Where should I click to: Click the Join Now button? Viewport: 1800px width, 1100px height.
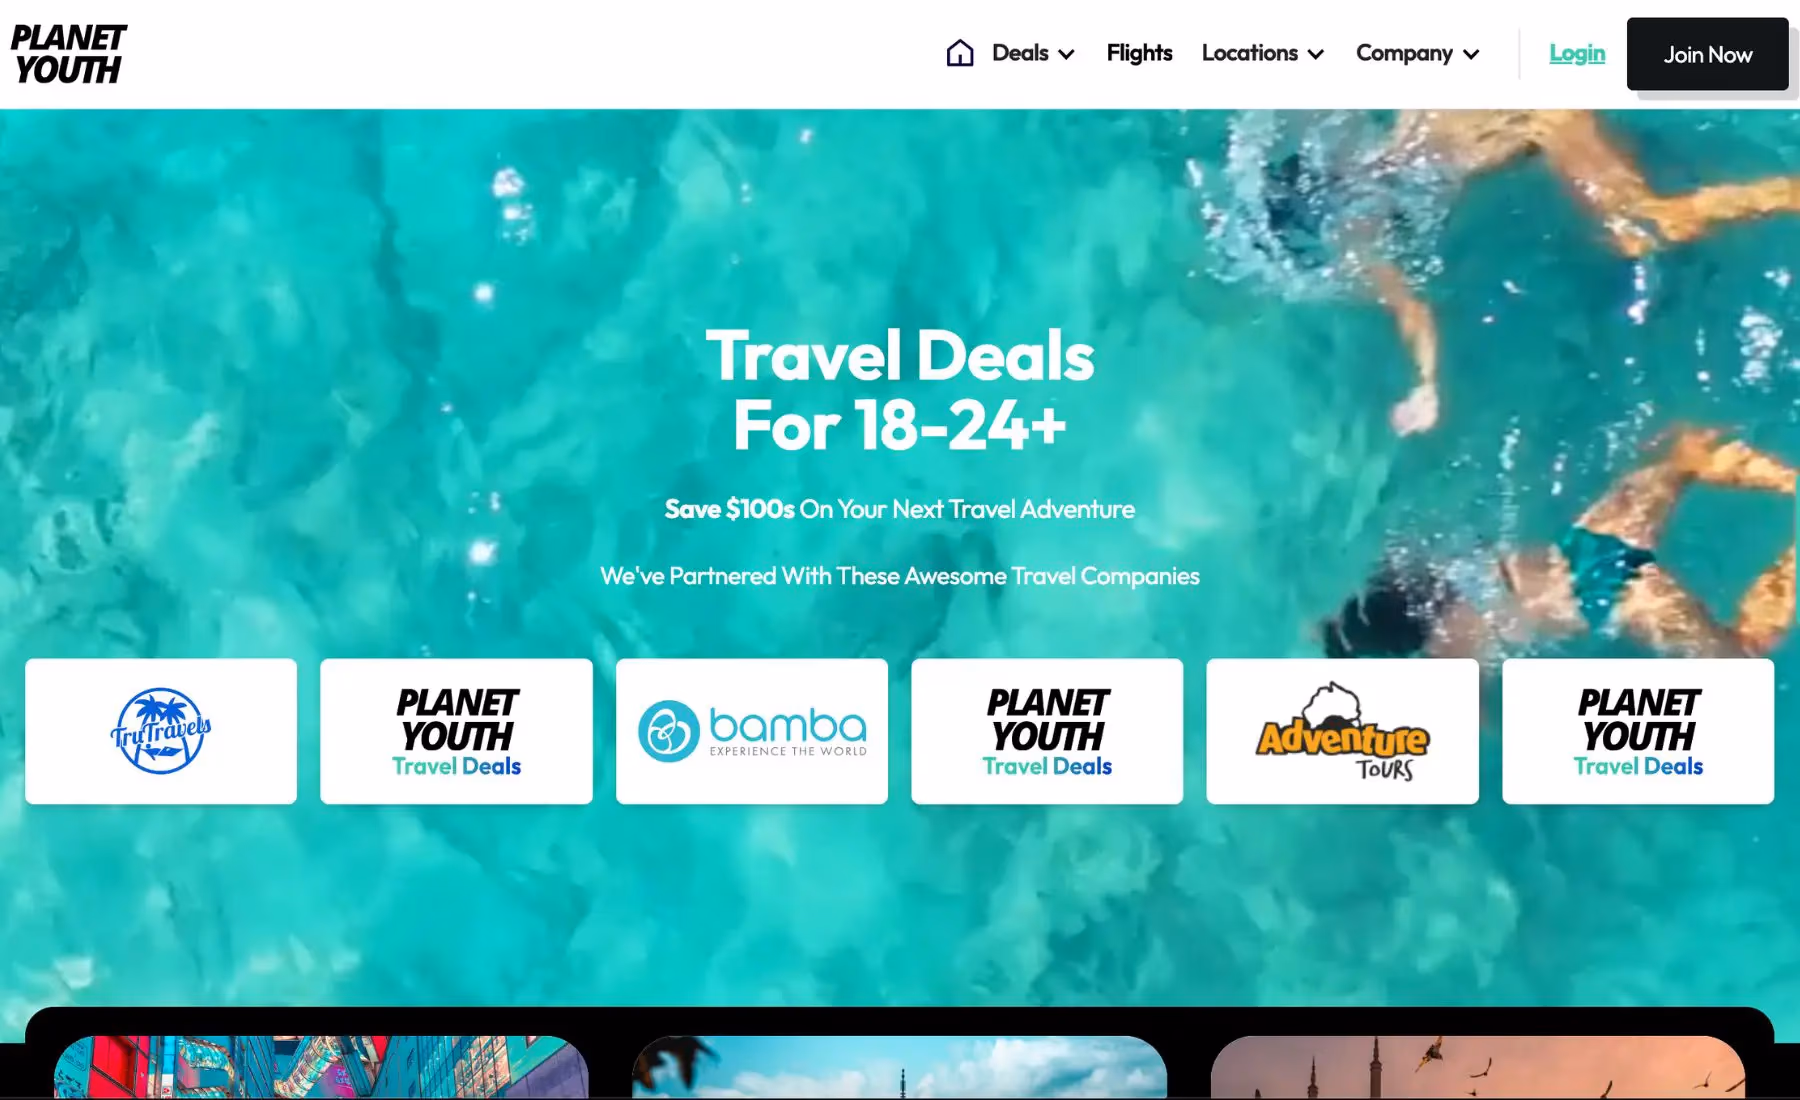click(1708, 54)
